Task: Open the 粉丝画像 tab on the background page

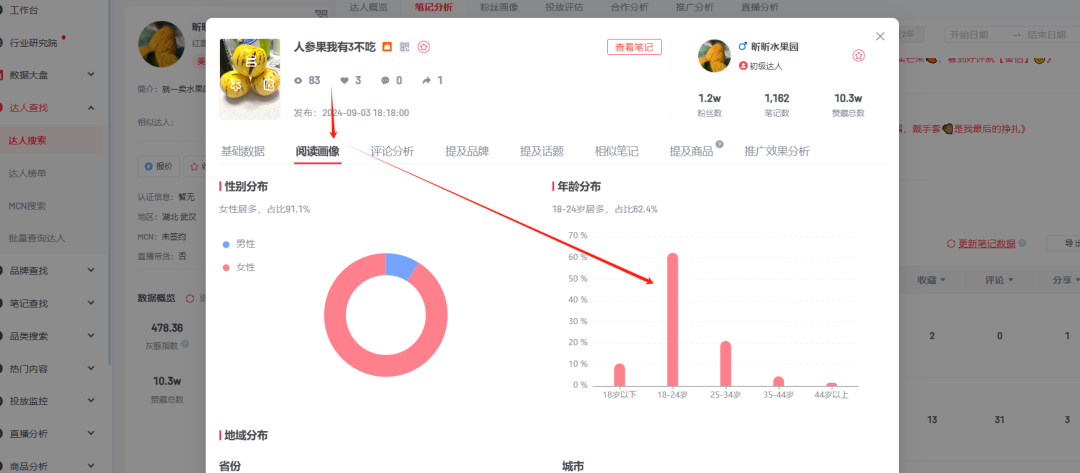Action: point(499,7)
